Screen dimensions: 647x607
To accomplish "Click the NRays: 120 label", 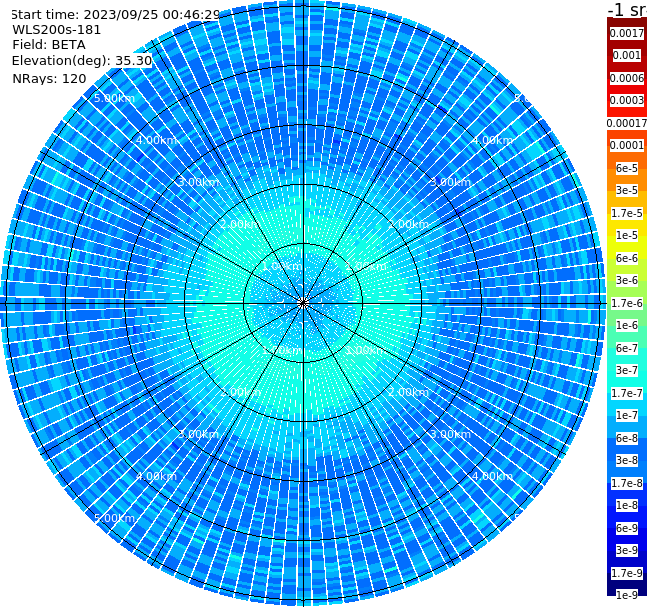I will pos(49,78).
